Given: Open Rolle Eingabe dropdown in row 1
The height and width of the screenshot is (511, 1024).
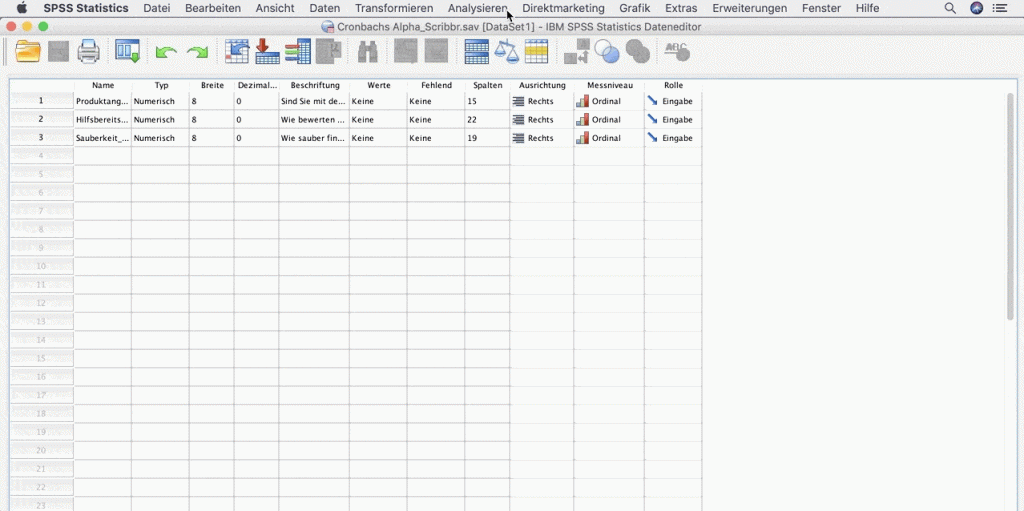Looking at the screenshot, I should click(673, 101).
